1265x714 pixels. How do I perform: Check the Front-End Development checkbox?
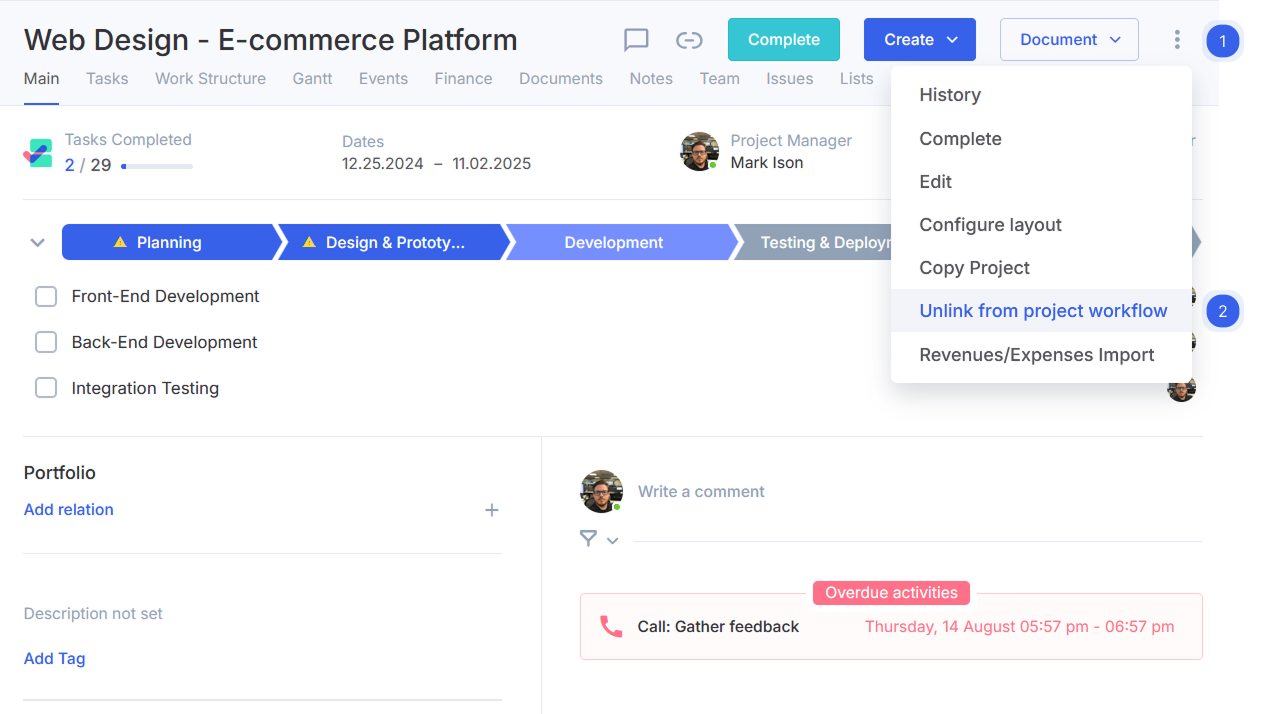[x=46, y=297]
